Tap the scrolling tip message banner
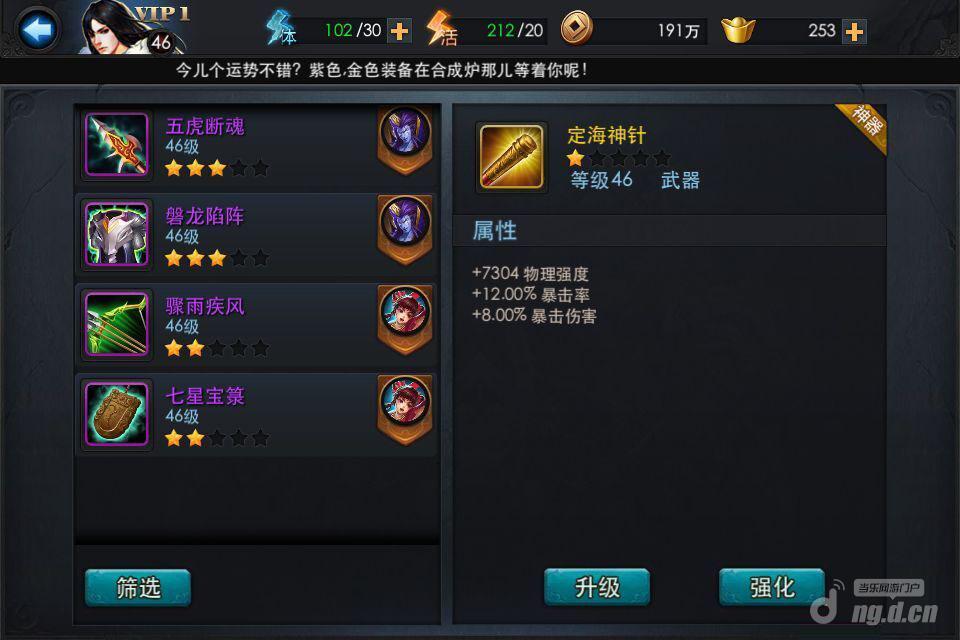960x640 pixels. click(382, 70)
